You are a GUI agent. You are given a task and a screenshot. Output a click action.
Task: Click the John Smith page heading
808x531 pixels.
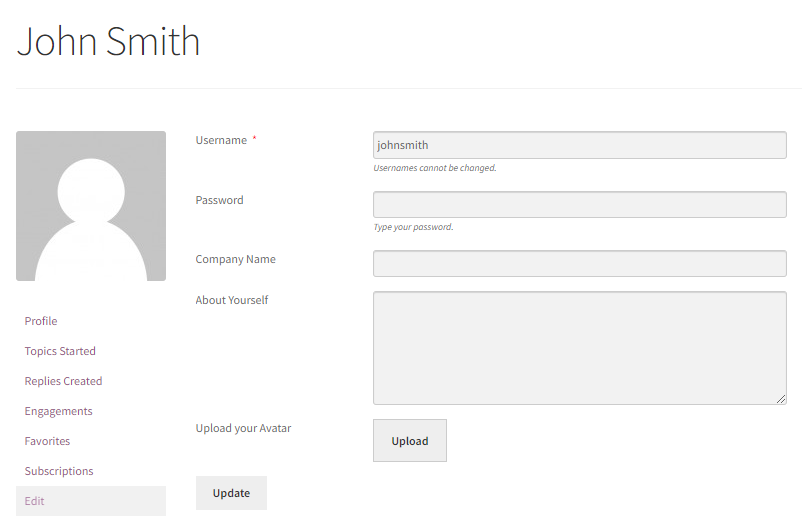tap(108, 41)
